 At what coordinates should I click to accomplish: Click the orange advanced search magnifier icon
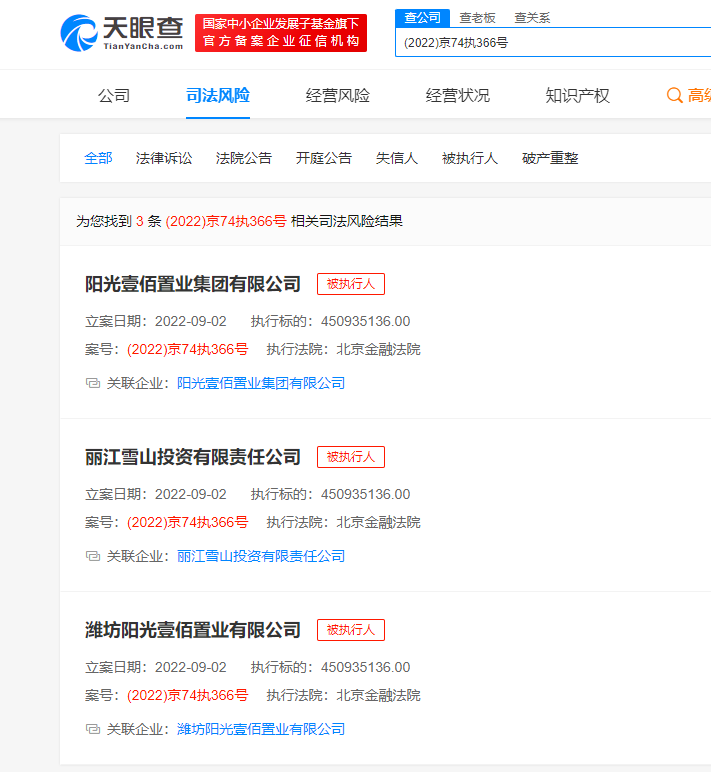coord(674,96)
